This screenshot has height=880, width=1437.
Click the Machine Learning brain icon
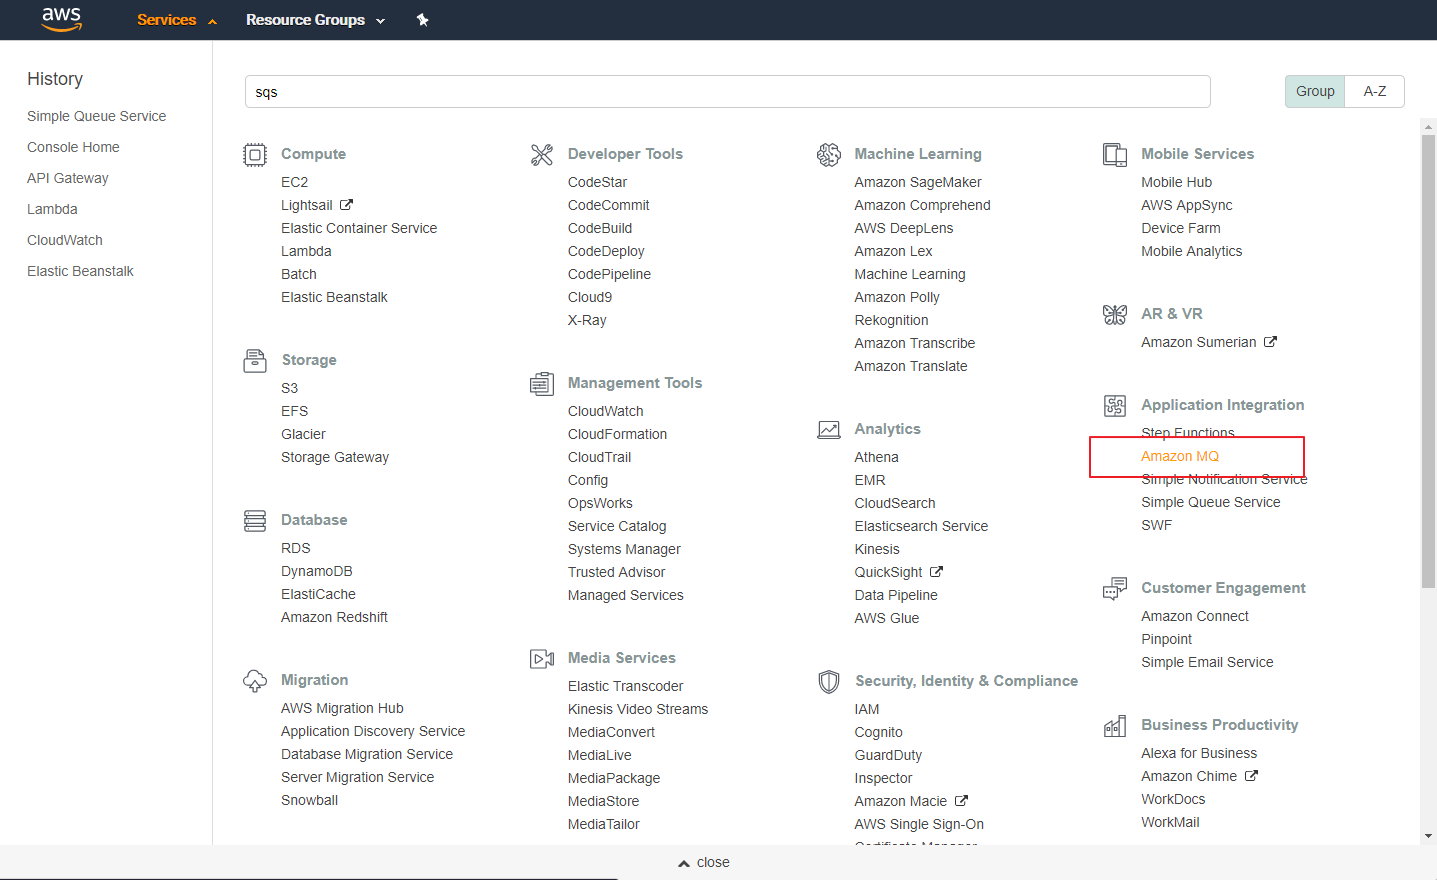coord(829,155)
